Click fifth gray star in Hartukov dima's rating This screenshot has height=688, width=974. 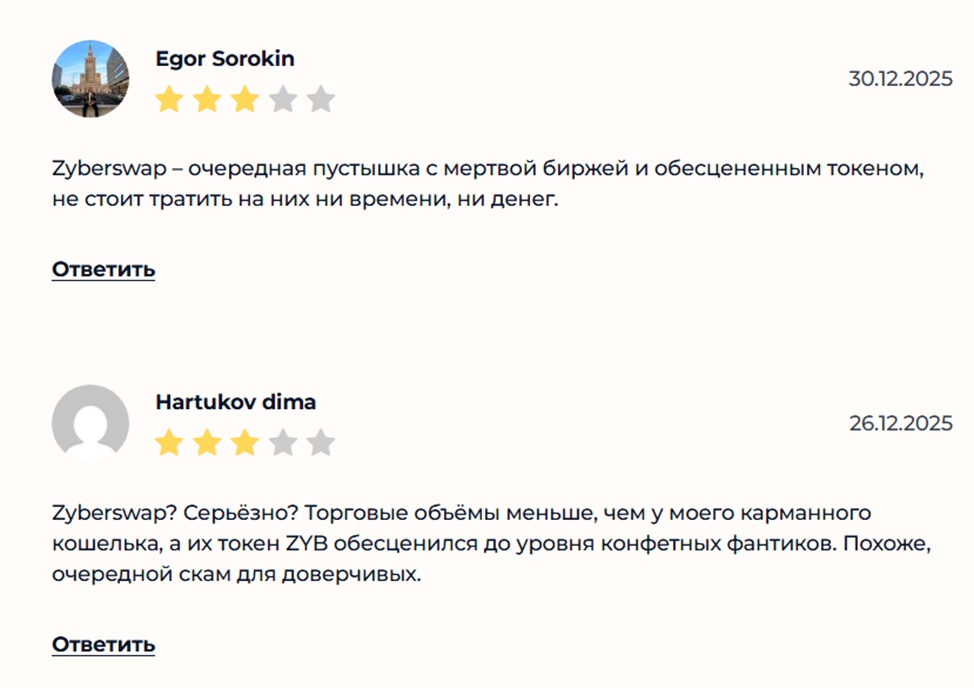pyautogui.click(x=321, y=443)
